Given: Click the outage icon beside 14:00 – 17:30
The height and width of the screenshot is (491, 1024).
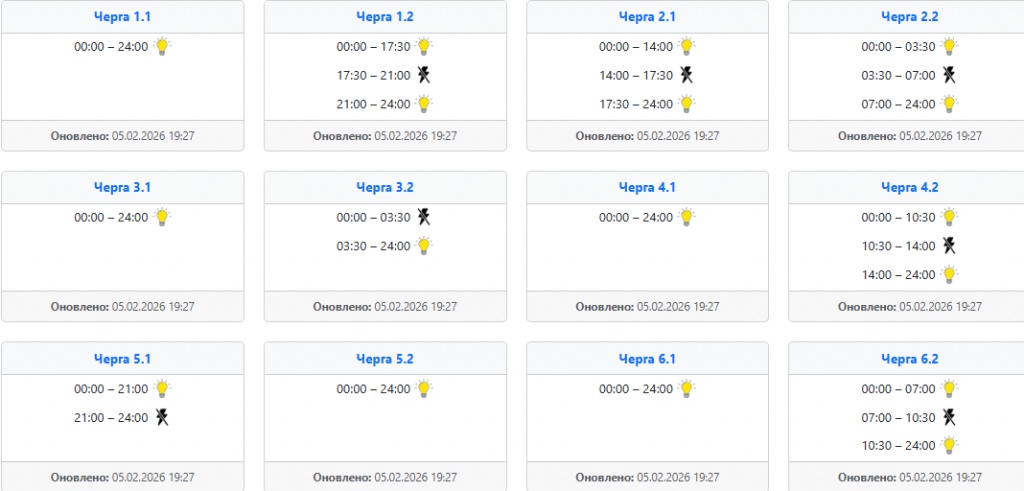Looking at the screenshot, I should click(686, 74).
